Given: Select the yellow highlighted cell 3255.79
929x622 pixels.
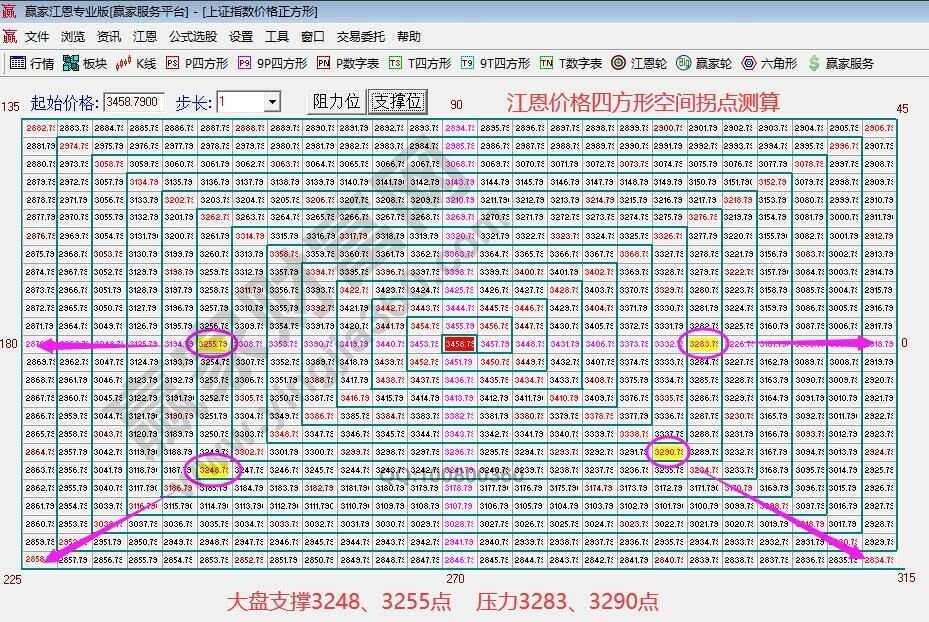Looking at the screenshot, I should (213, 344).
